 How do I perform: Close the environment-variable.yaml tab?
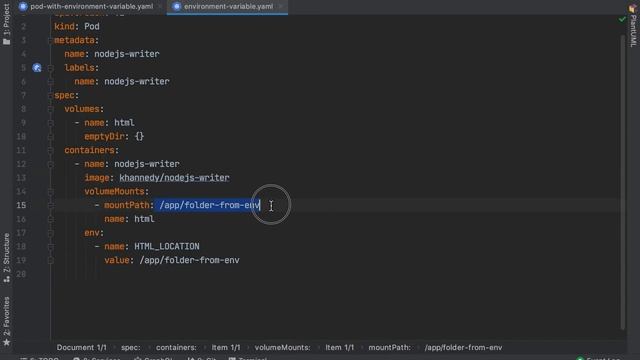coord(280,7)
